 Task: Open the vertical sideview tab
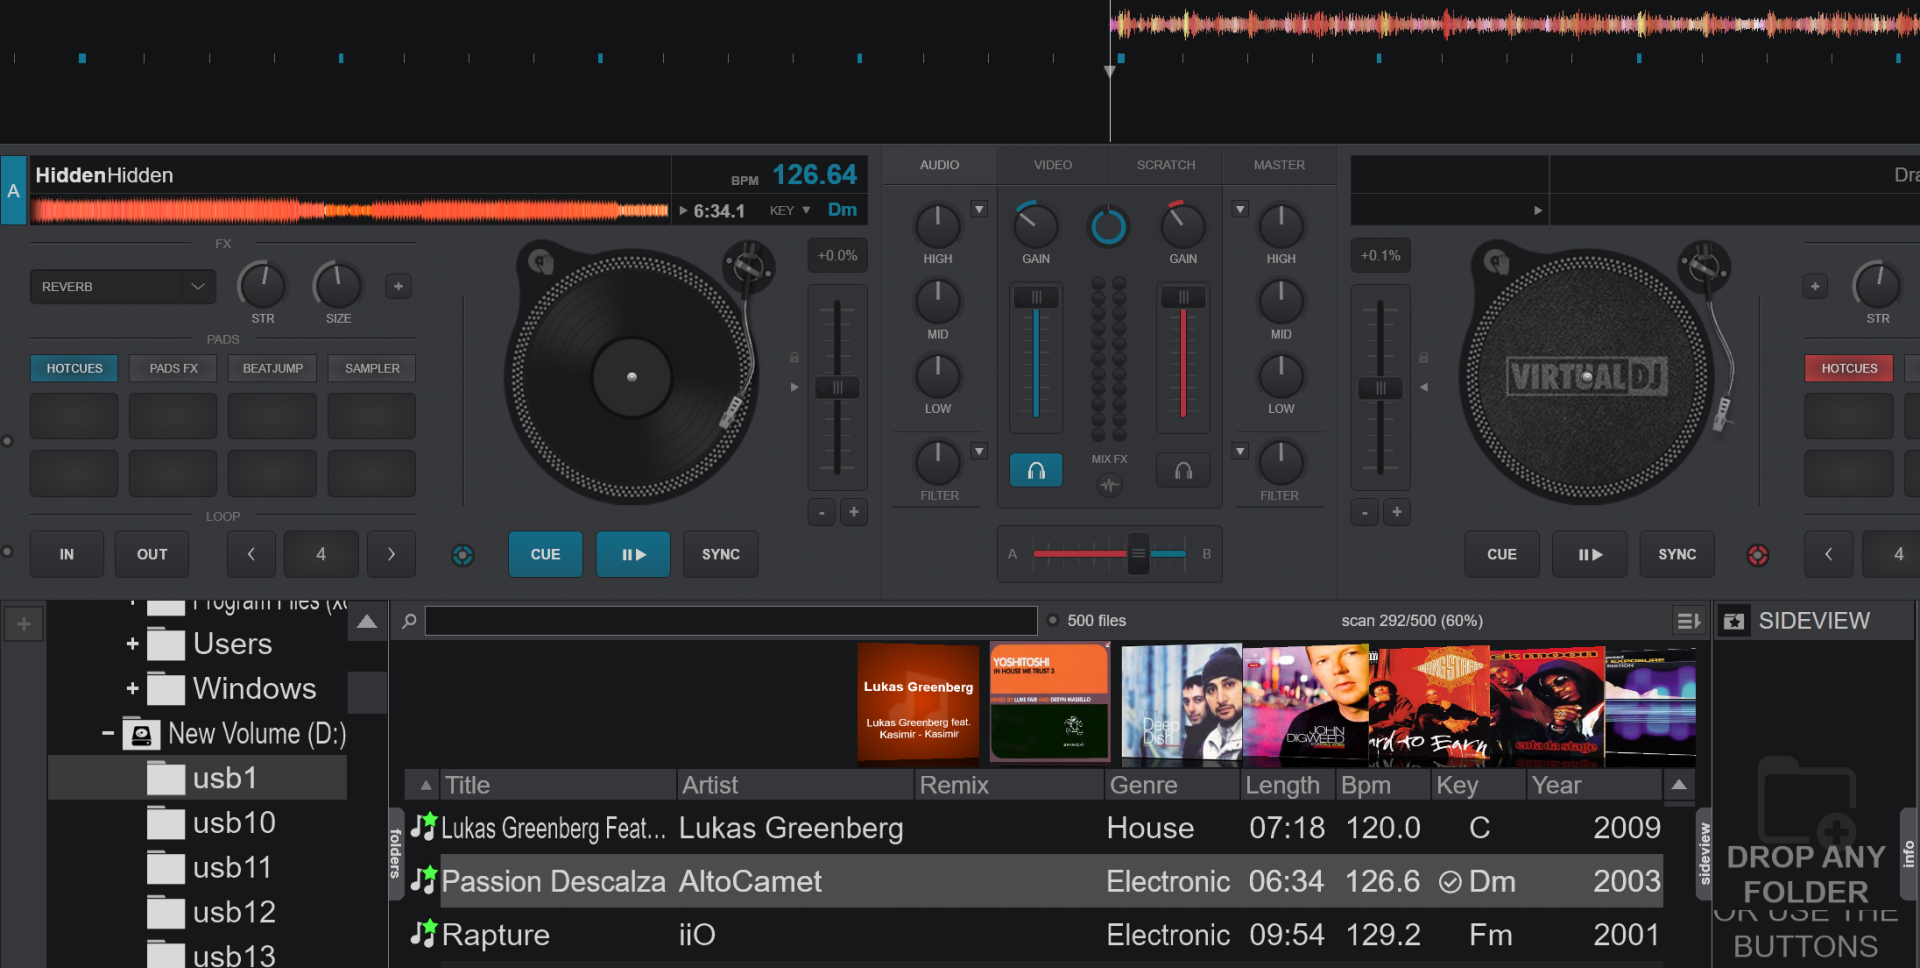pos(1705,853)
